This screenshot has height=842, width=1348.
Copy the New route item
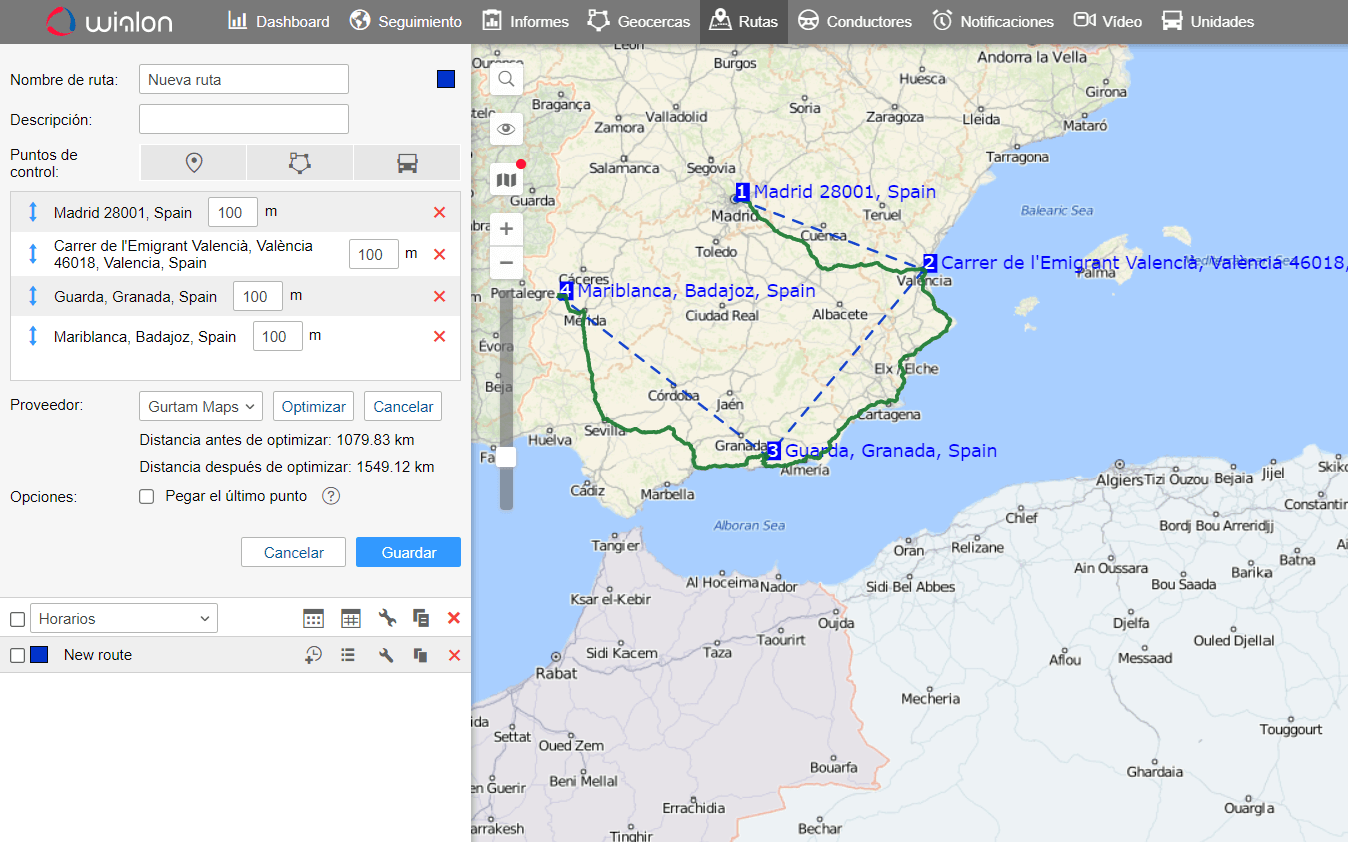click(421, 655)
